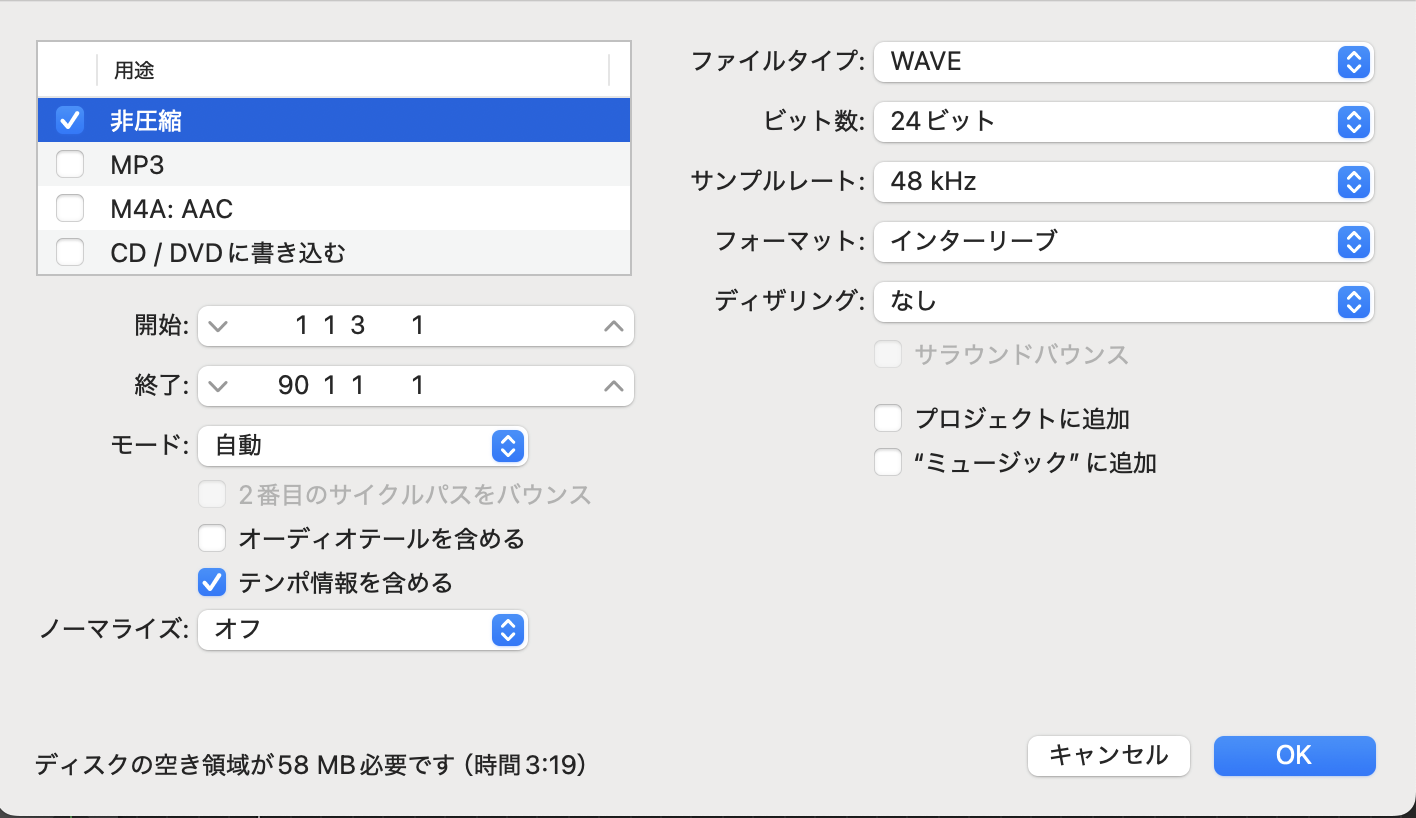Open the フォーマット dropdown showing インターリーブ

tap(1124, 241)
